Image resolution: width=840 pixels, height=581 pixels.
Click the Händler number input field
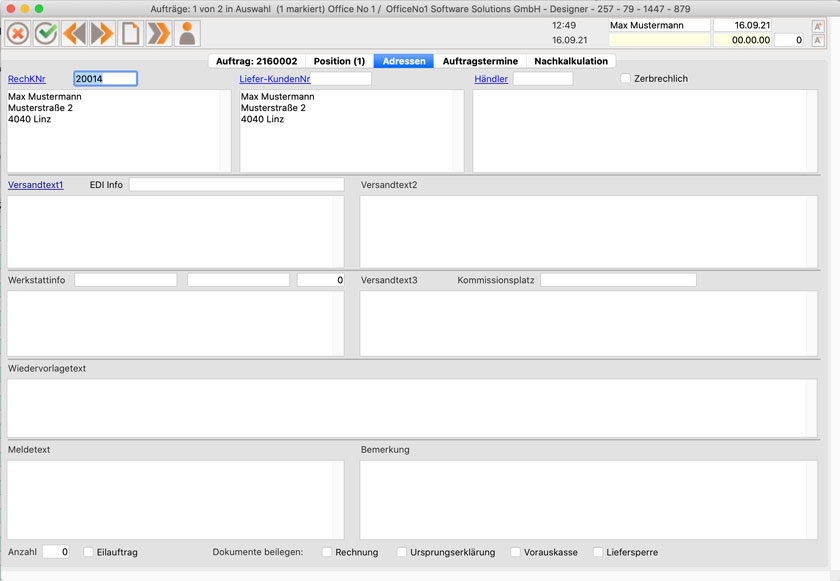pyautogui.click(x=543, y=79)
